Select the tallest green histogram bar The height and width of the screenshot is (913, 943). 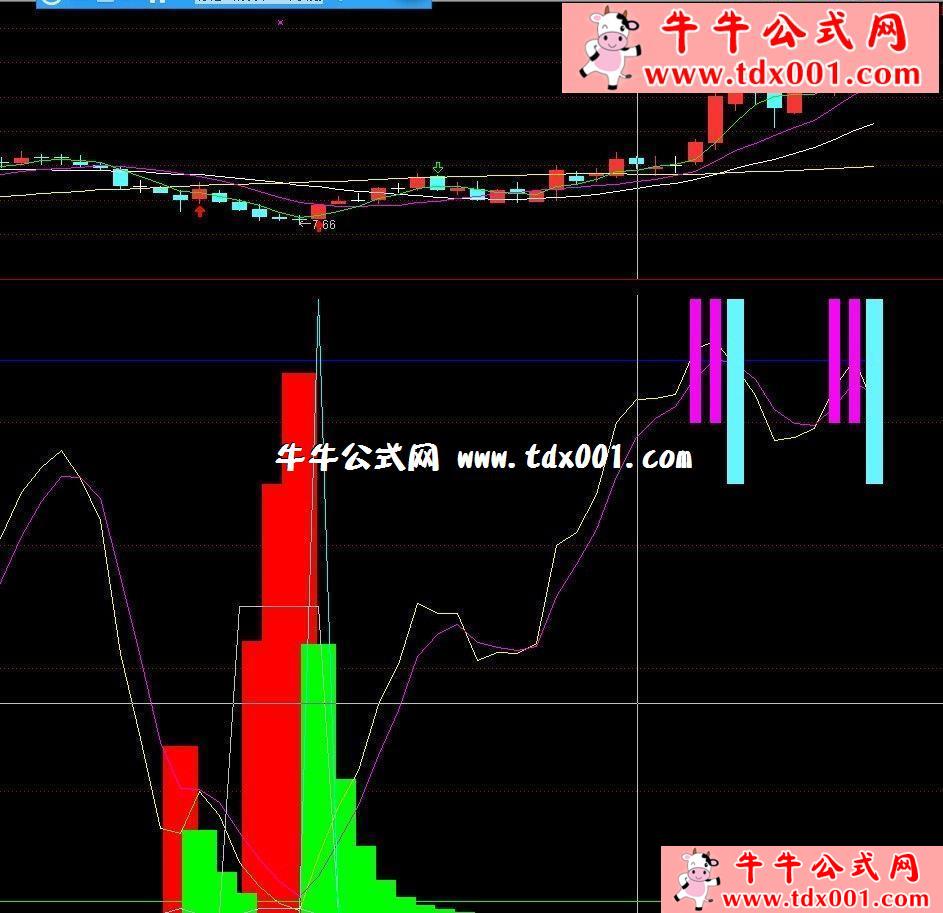click(319, 770)
